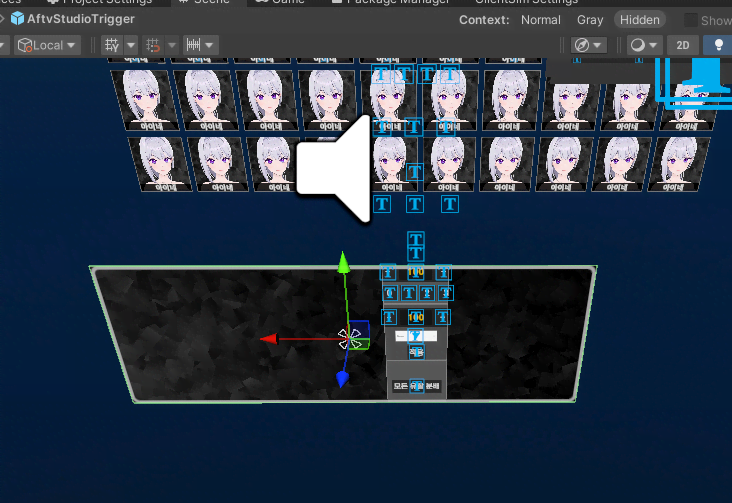Select the rightmost T gizmo just below the portrait rows
Image resolution: width=732 pixels, height=503 pixels.
450,204
